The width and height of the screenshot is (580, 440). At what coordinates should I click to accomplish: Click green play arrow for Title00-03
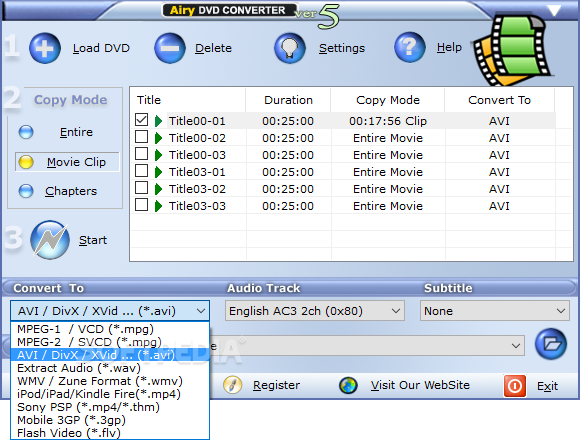point(159,155)
